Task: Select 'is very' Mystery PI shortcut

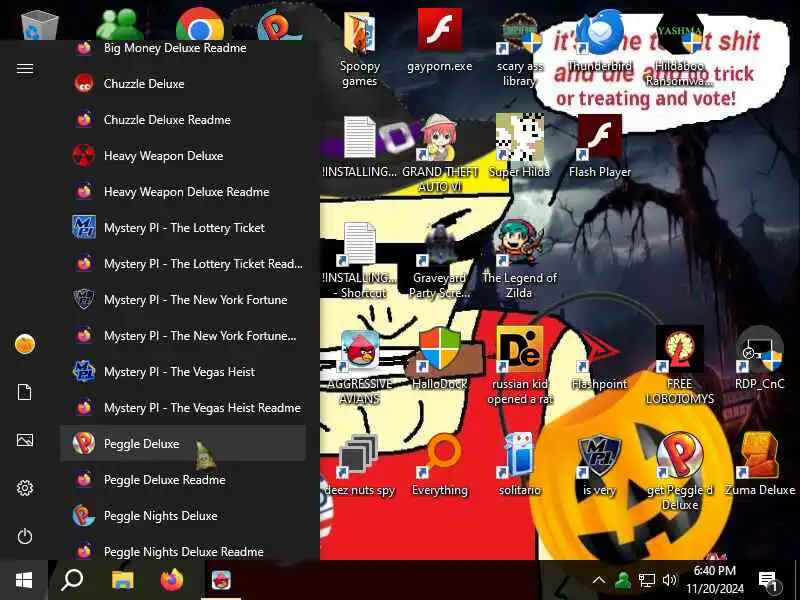Action: click(599, 466)
